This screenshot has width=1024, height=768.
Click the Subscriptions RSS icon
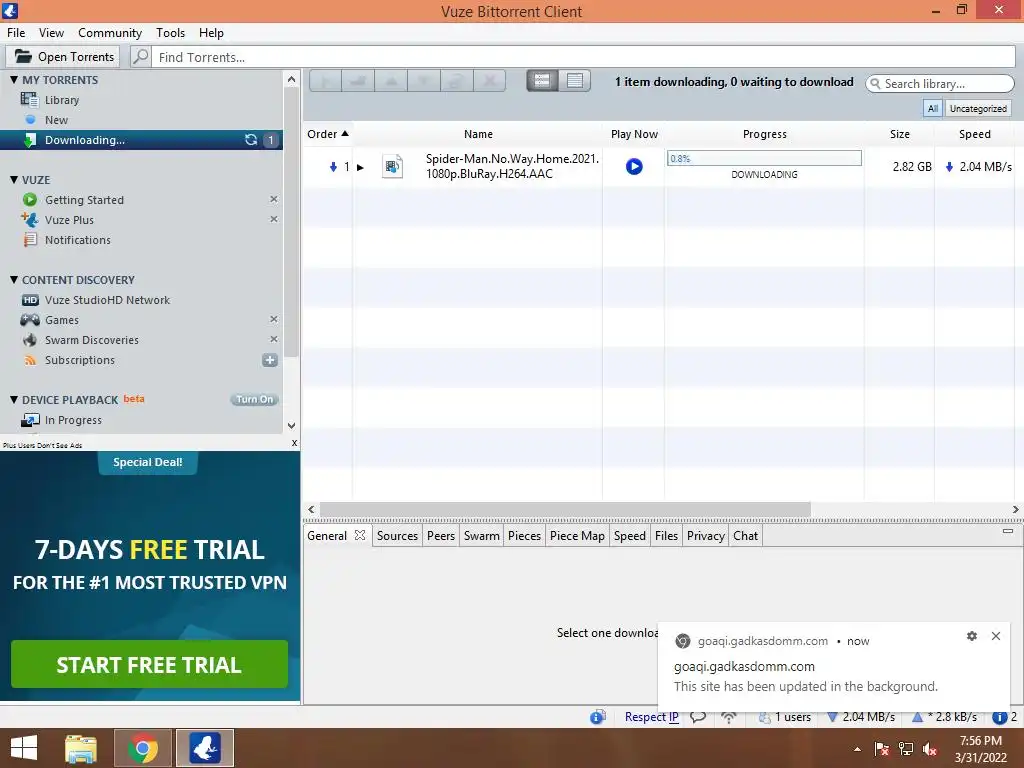pyautogui.click(x=30, y=360)
